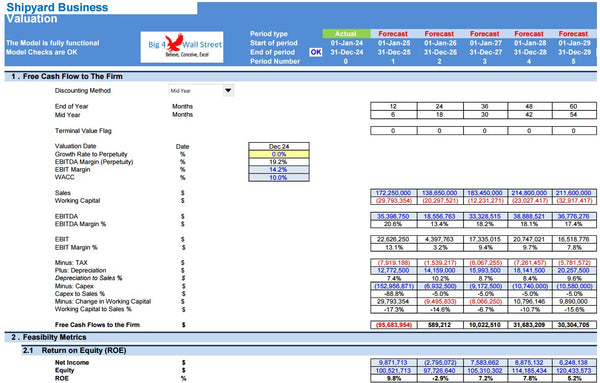Select the WACC 10.0% input cell

pyautogui.click(x=279, y=178)
